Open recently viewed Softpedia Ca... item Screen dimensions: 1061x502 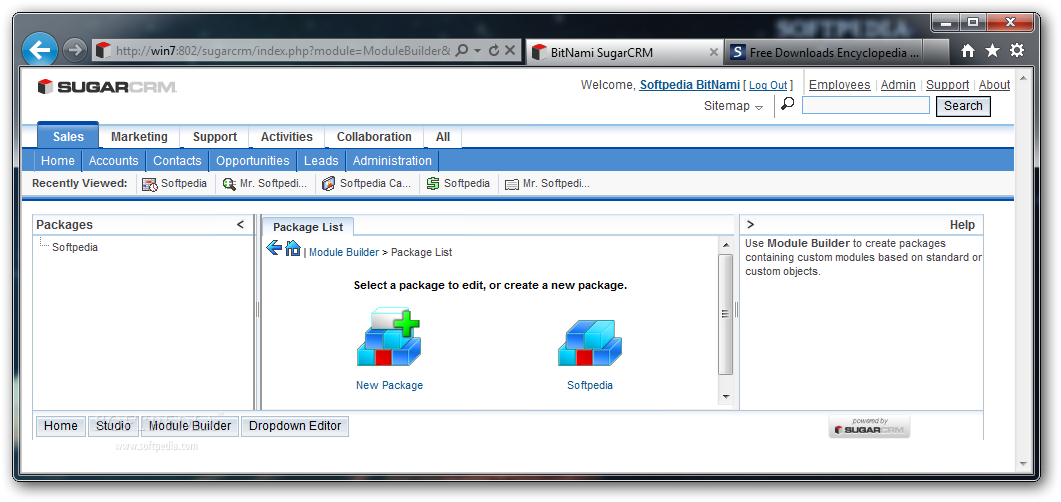point(367,183)
